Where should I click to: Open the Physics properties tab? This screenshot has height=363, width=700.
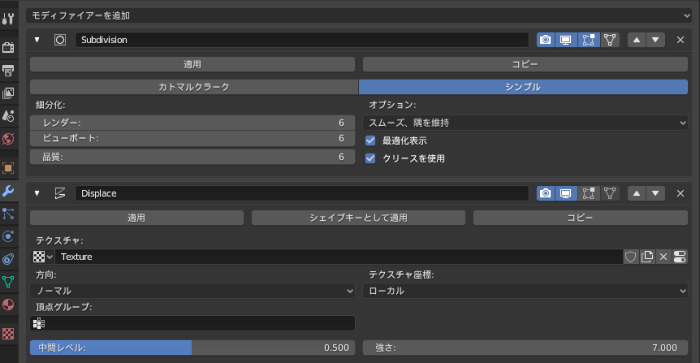pos(8,236)
